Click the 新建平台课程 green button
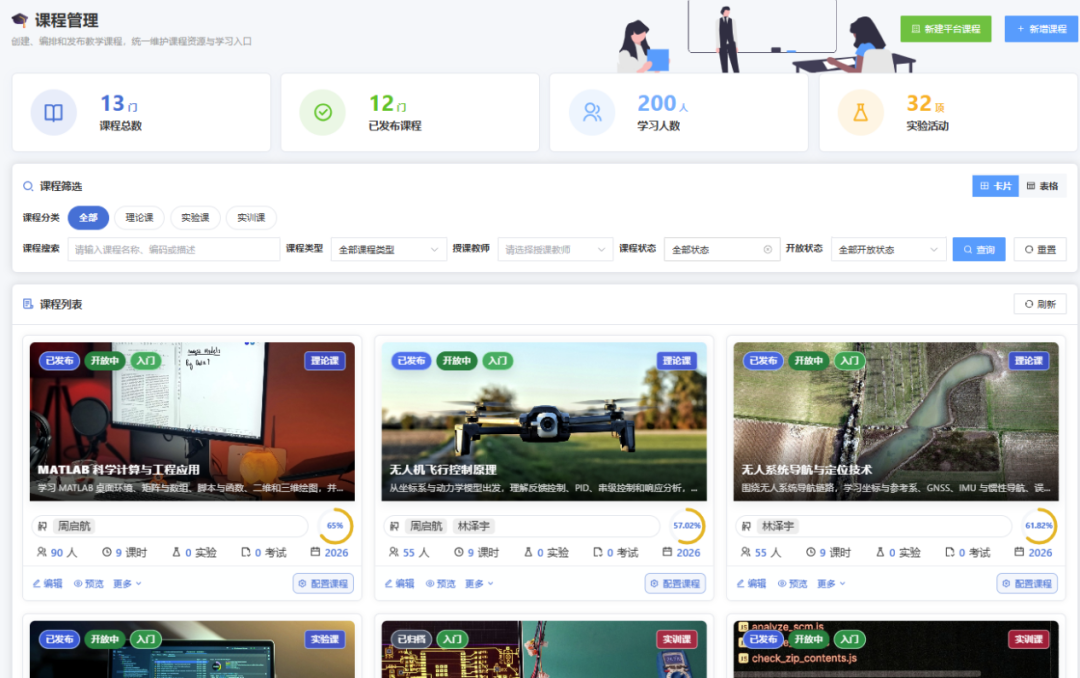The image size is (1080, 678). tap(946, 29)
